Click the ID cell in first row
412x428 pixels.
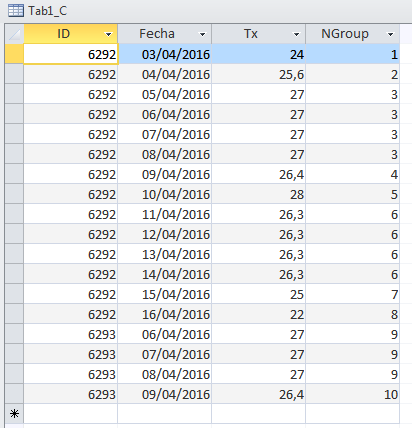[71, 54]
